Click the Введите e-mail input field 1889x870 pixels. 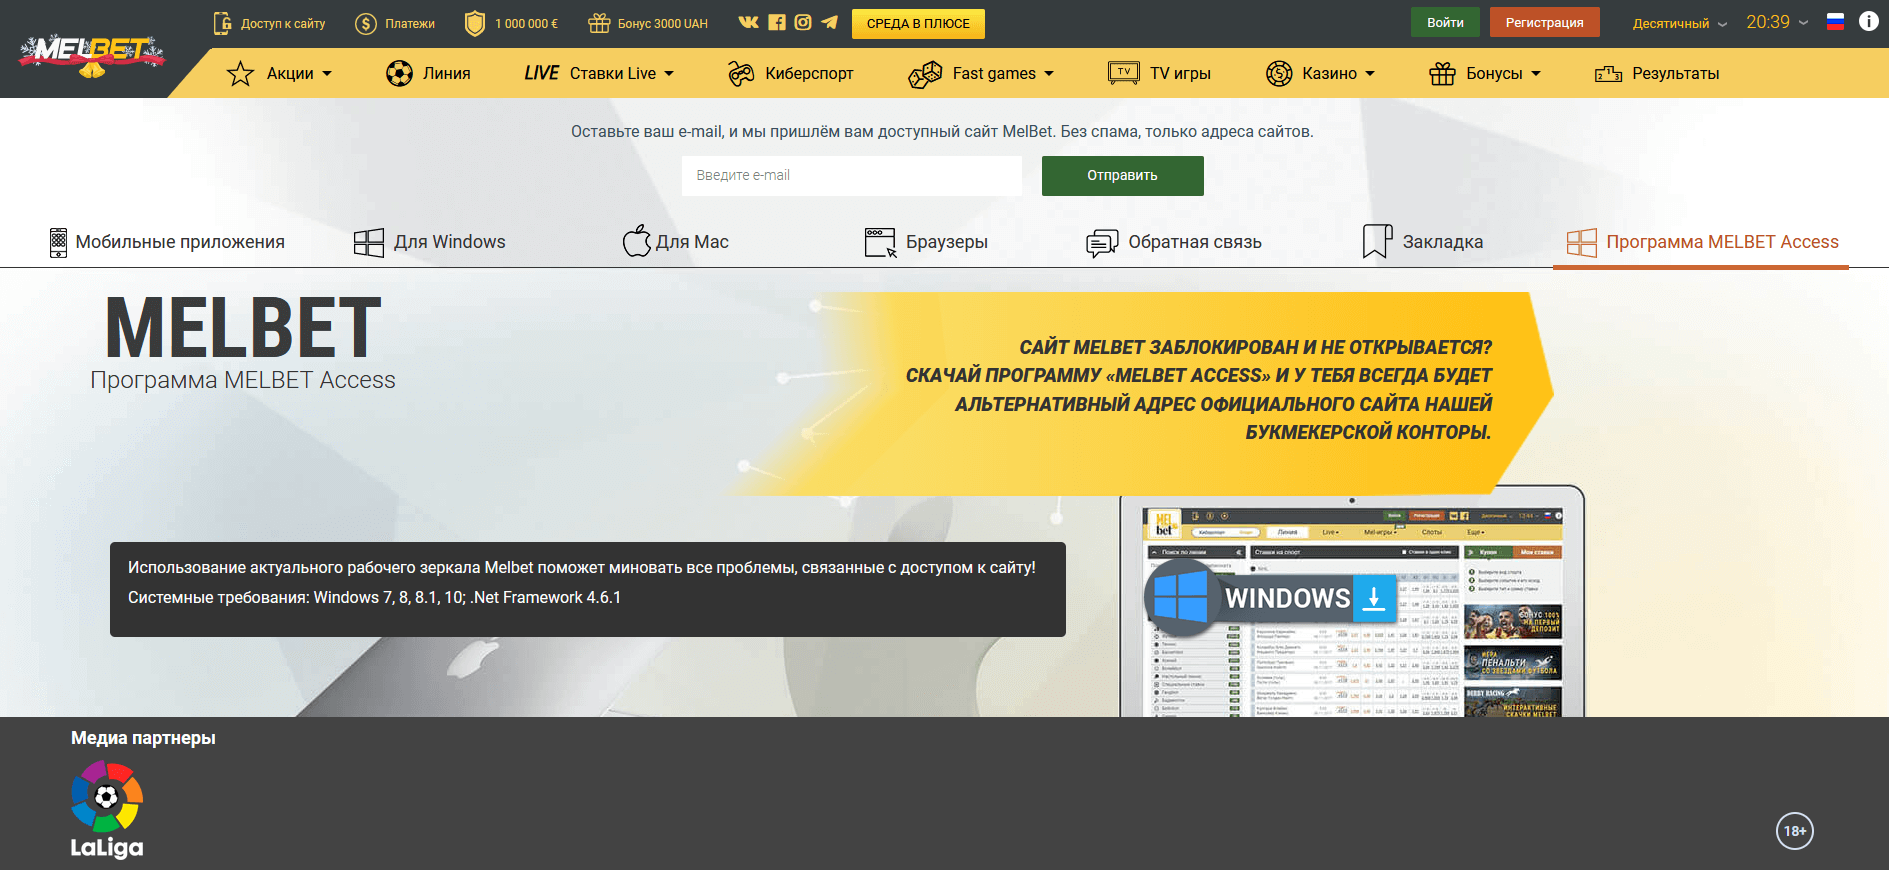tap(852, 175)
